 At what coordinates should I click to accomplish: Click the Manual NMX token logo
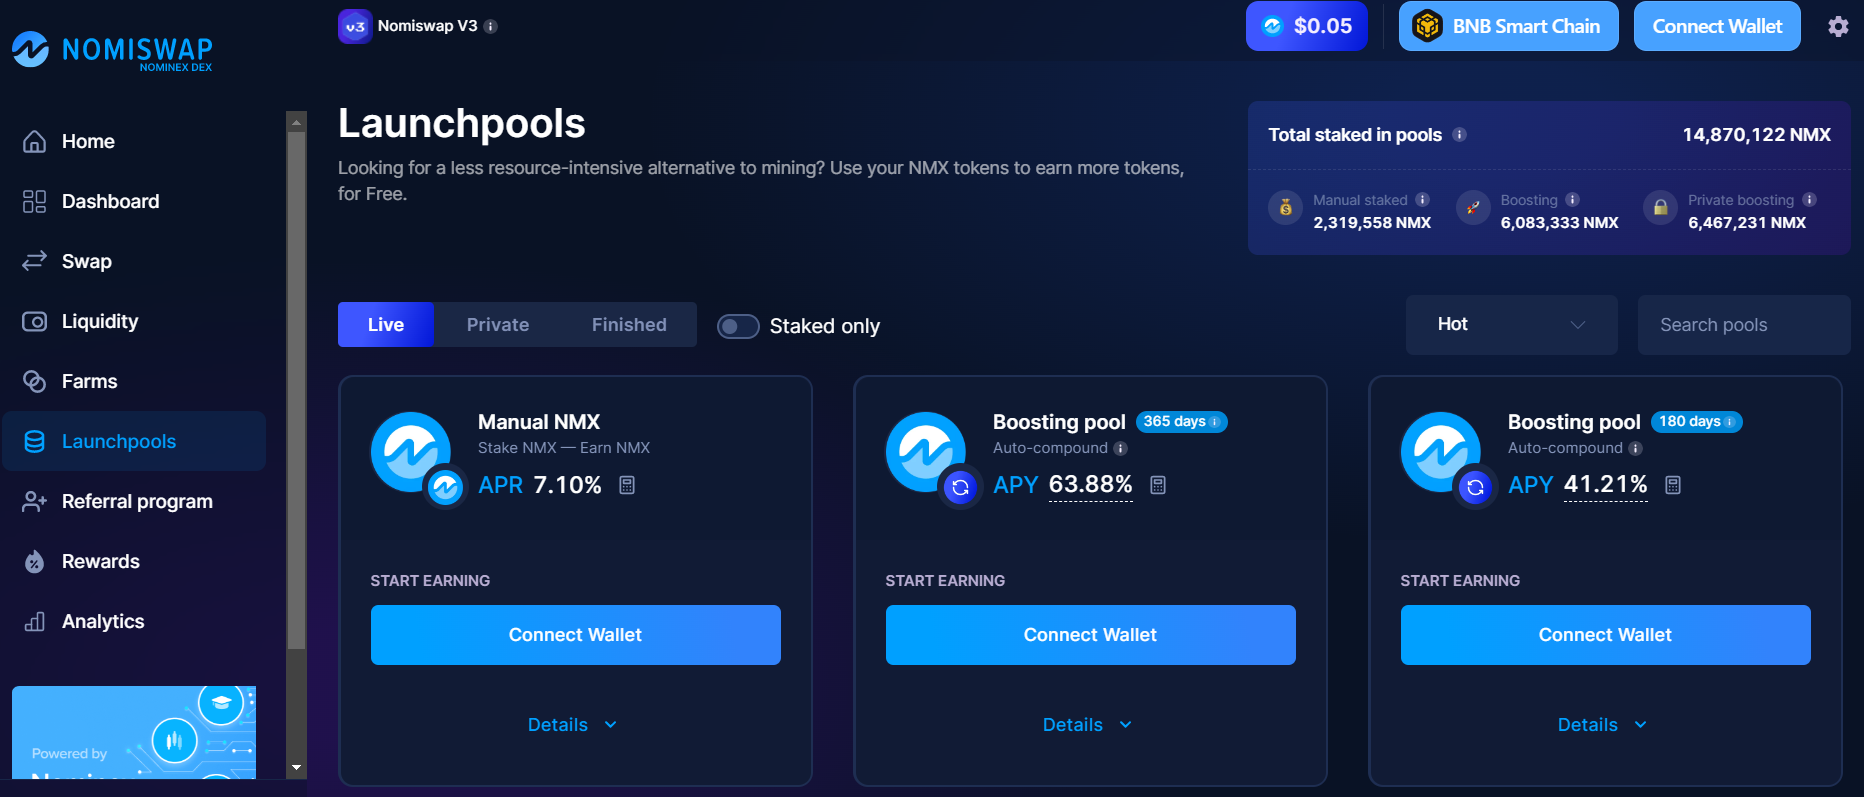tap(411, 452)
